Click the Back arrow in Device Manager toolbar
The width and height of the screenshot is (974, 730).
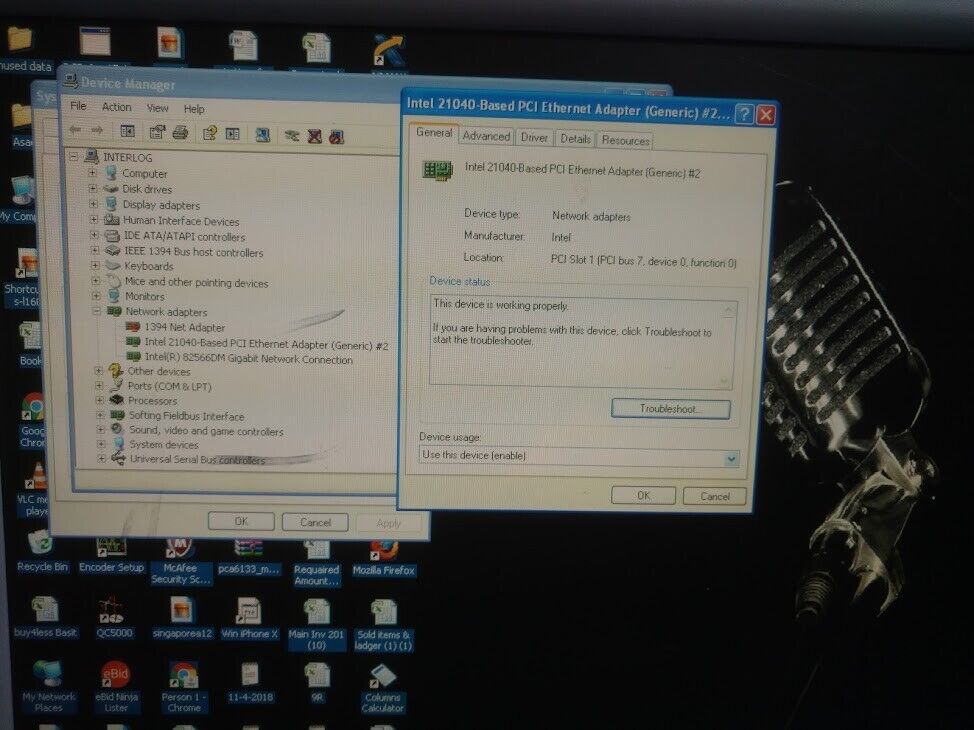tap(76, 130)
